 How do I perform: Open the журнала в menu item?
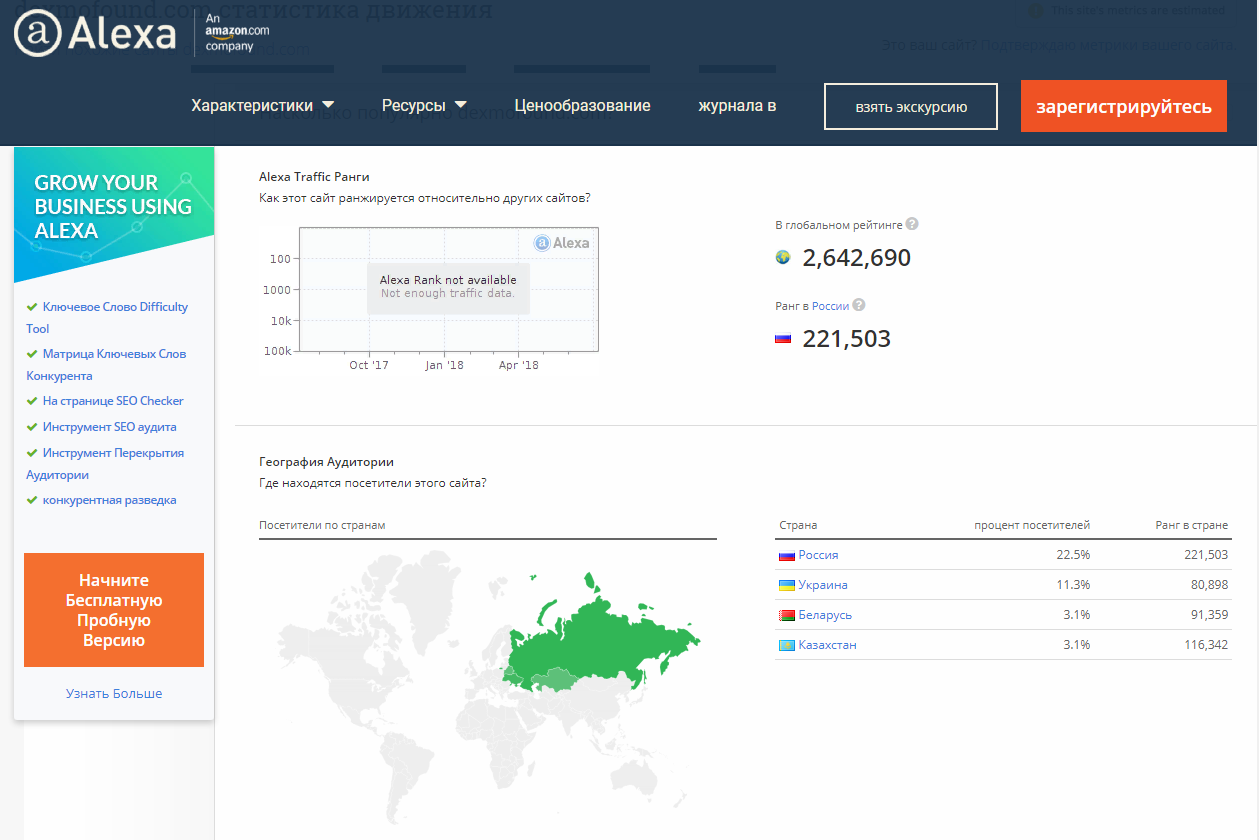coord(737,106)
